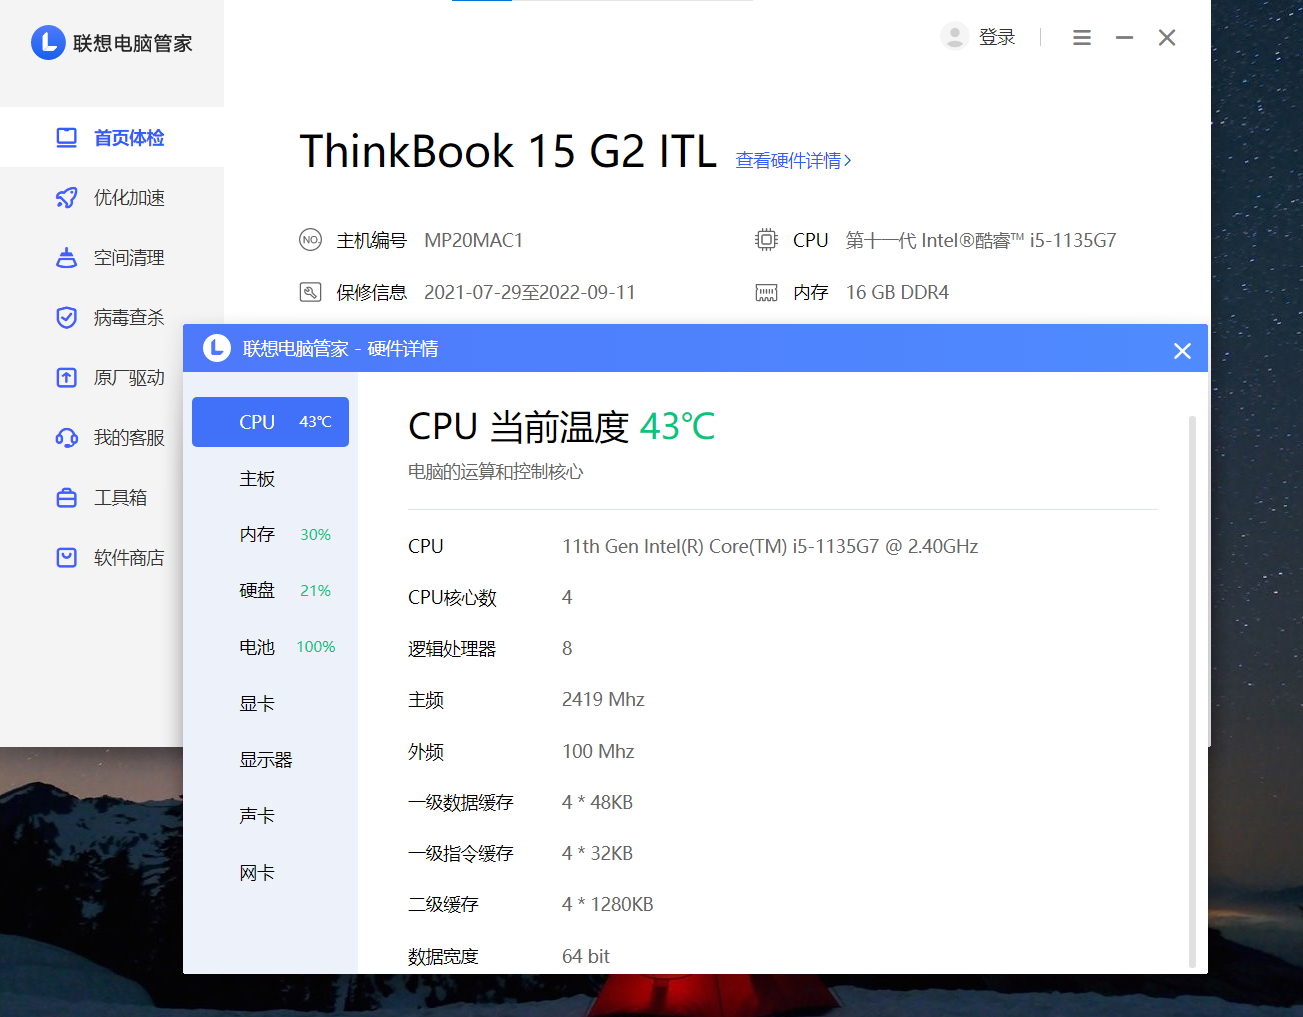Click the 主机编号 NO. icon

pos(311,240)
